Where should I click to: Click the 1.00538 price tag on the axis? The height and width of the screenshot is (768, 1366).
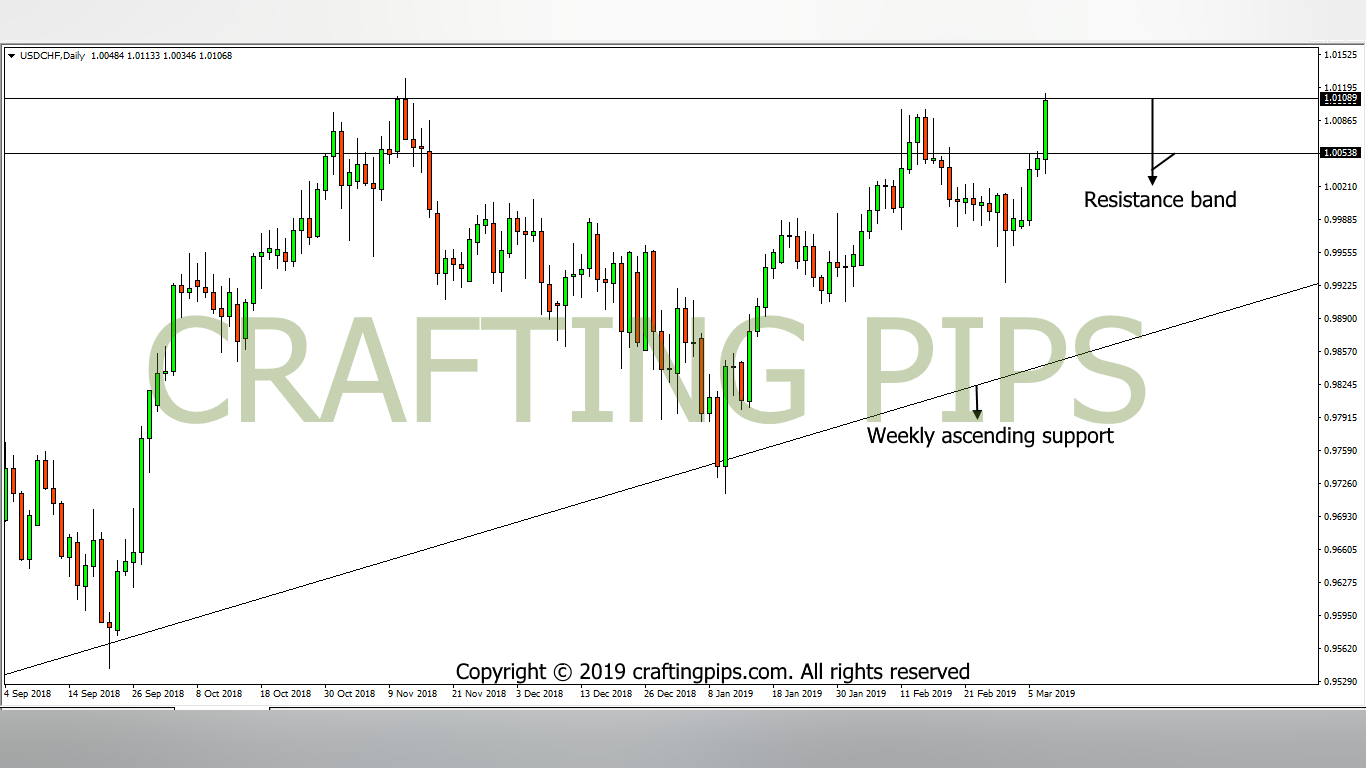point(1340,153)
